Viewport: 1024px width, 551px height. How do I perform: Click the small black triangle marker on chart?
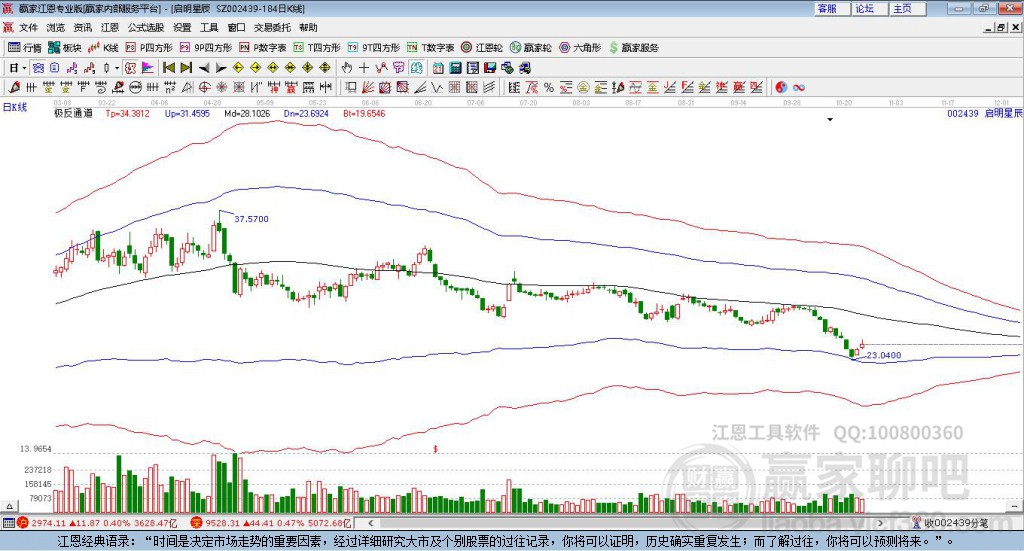(830, 119)
